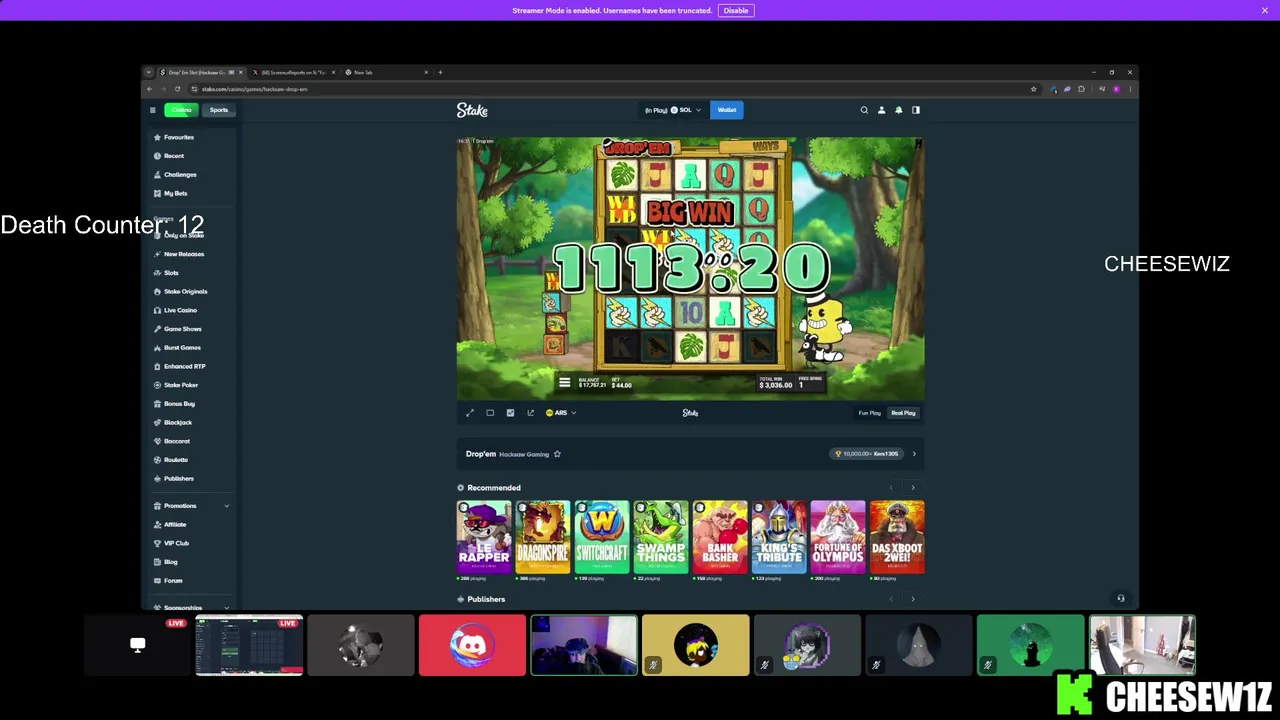Show previous Recommended games arrow
Image resolution: width=1280 pixels, height=720 pixels.
coord(891,488)
